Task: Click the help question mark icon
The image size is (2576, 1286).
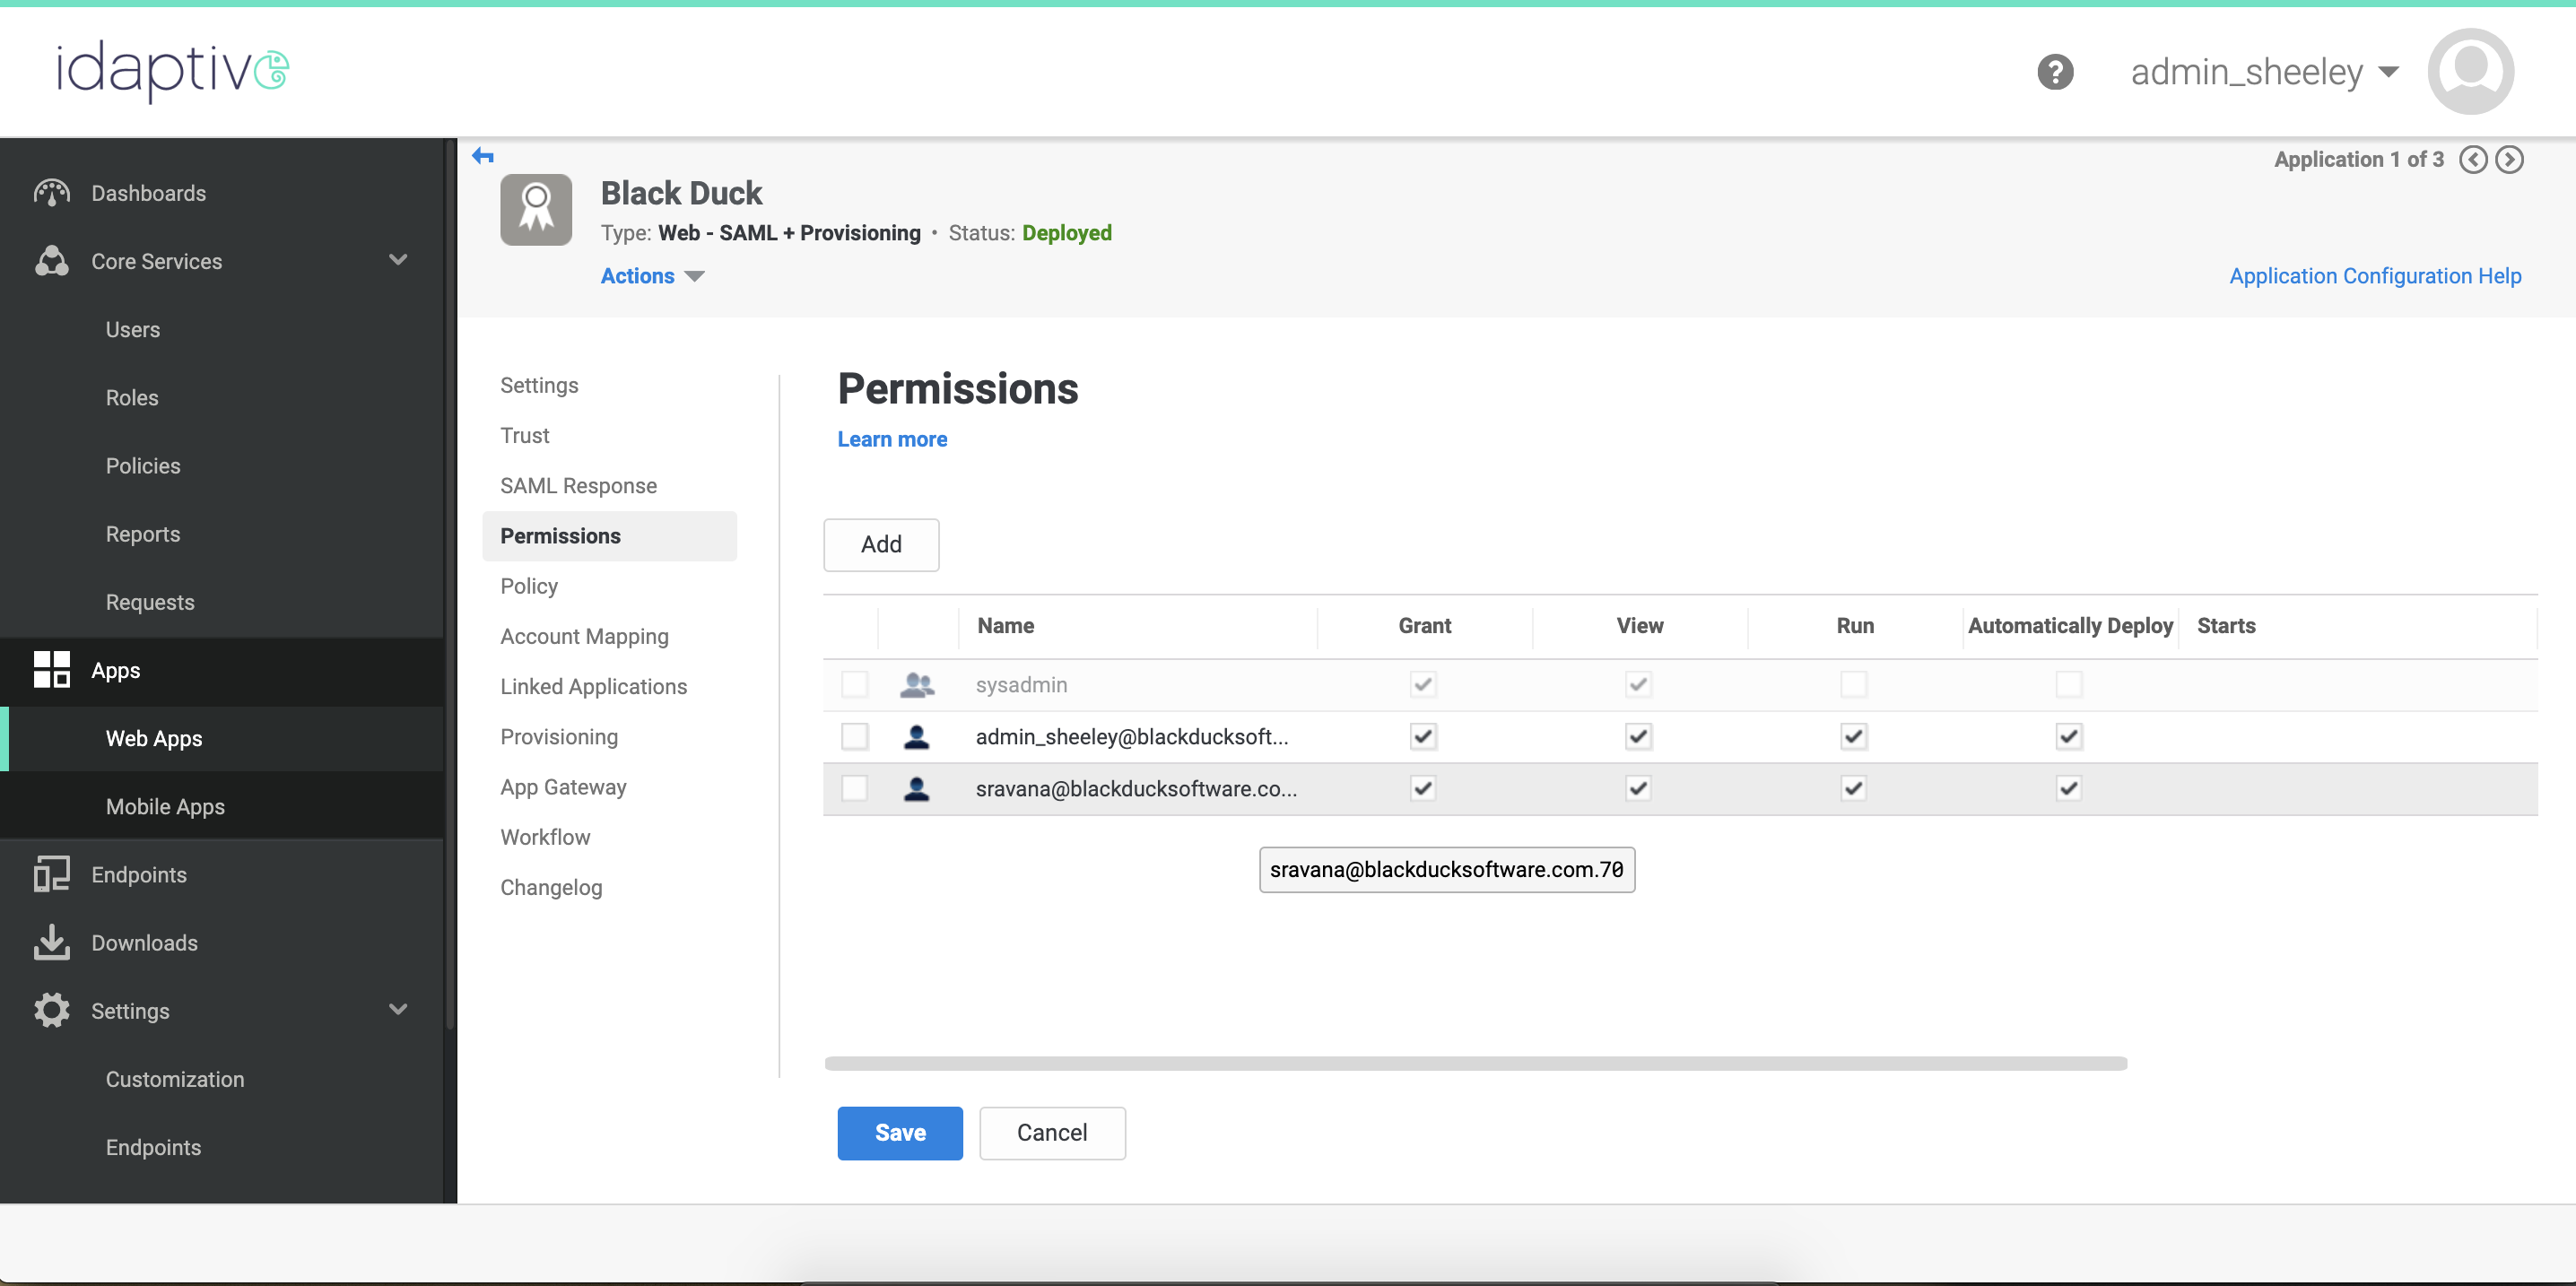Action: point(2056,71)
